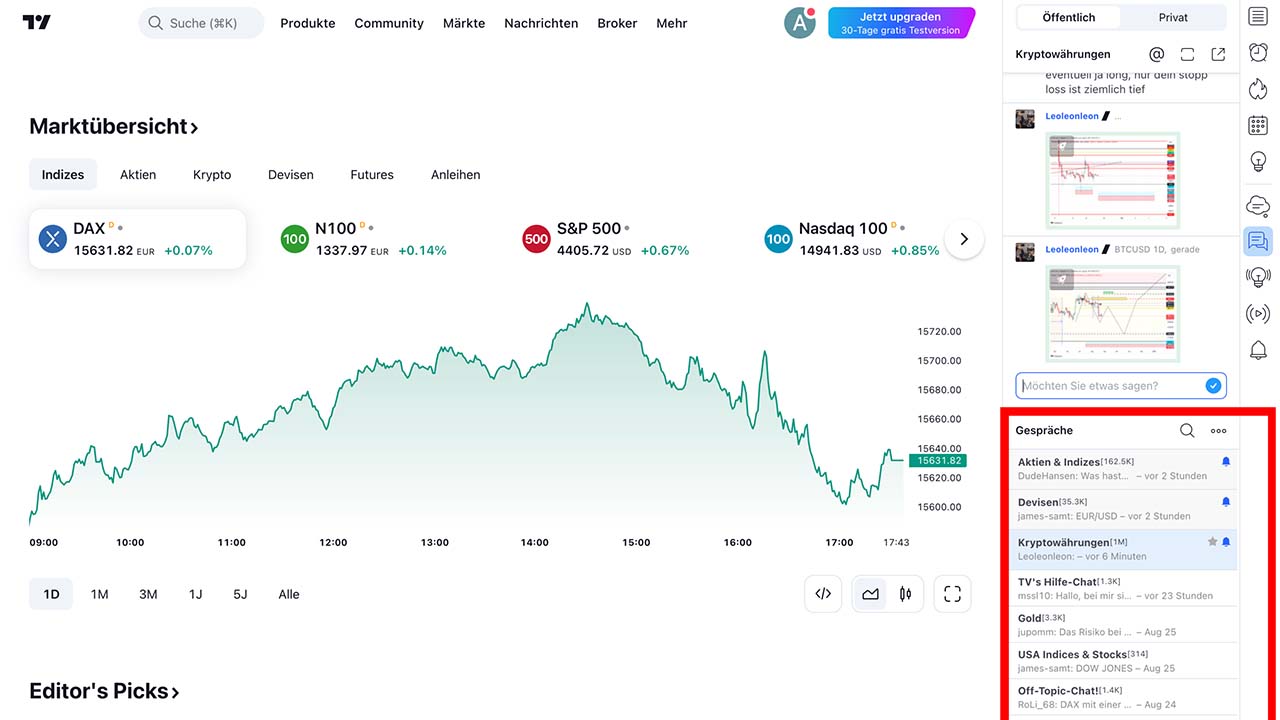Set chart range to Alle
The height and width of the screenshot is (720, 1280).
(289, 594)
